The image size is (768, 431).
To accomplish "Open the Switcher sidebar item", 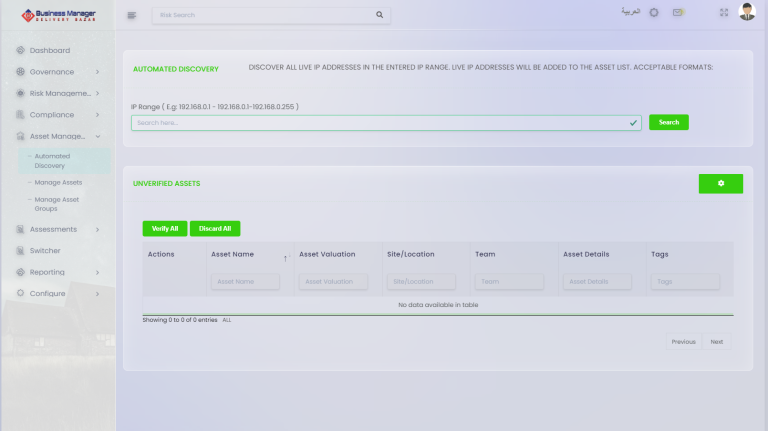I will tap(45, 250).
